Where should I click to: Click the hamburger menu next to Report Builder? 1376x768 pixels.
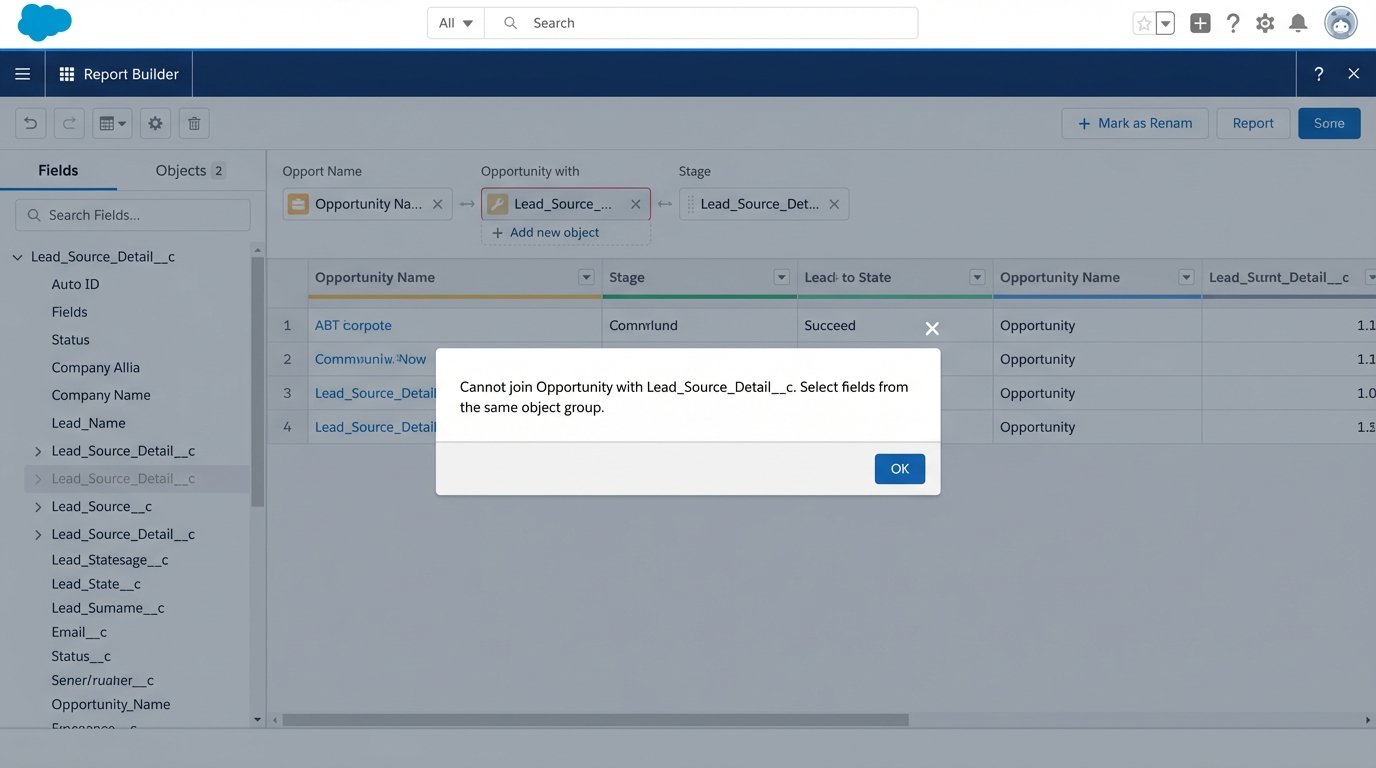22,73
